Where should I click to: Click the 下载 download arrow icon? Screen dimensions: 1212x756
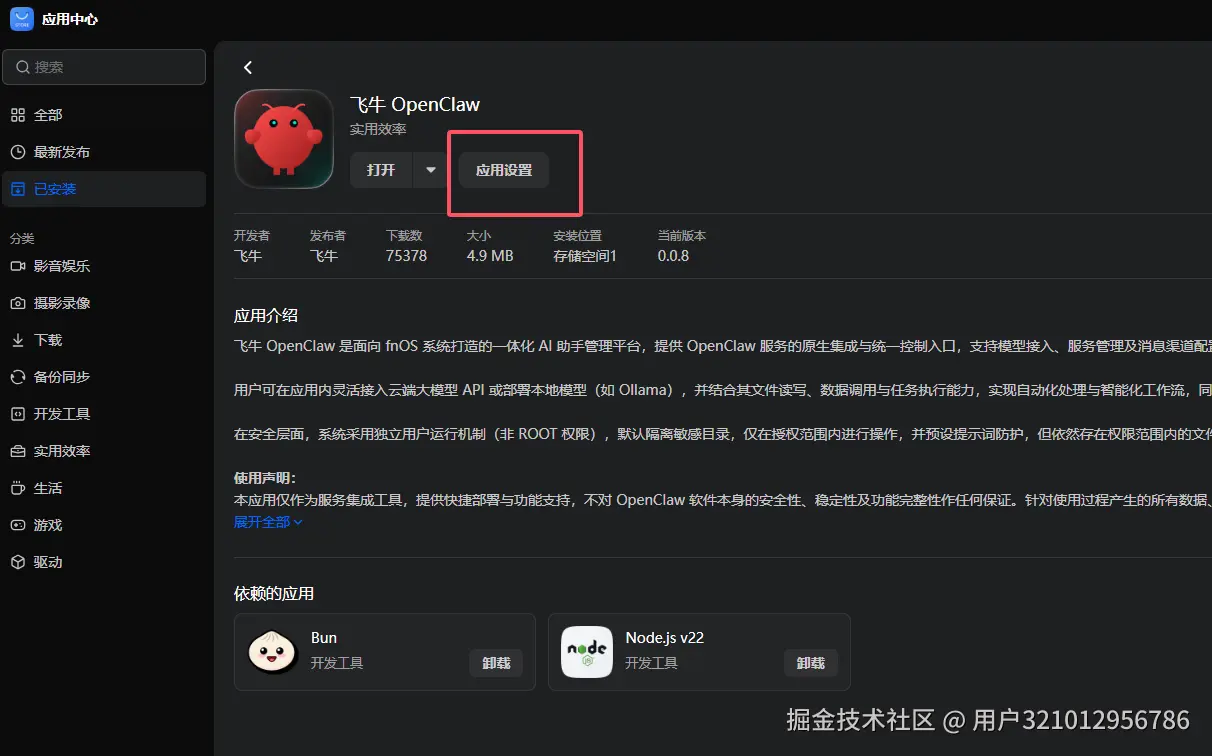tap(18, 340)
